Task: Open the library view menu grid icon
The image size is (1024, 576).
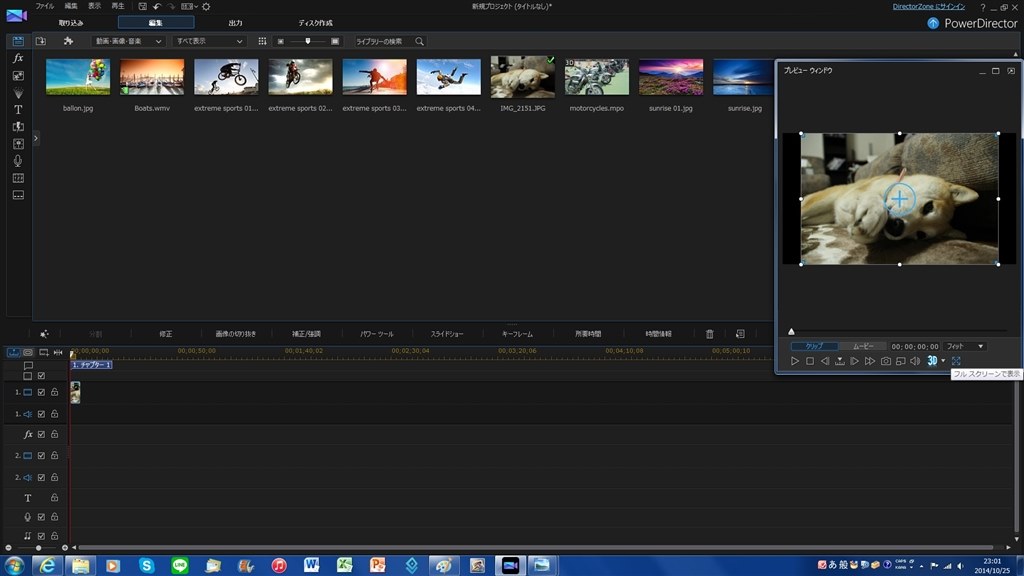Action: (x=262, y=41)
